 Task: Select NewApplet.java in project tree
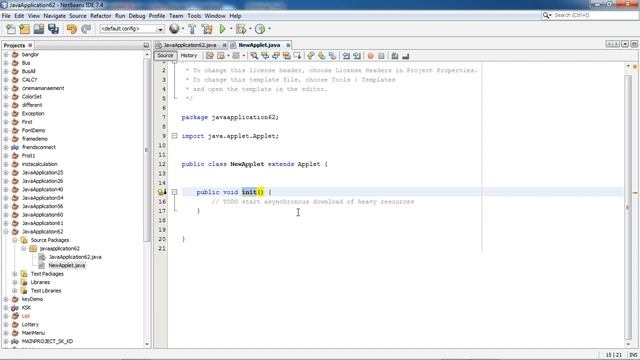(x=67, y=265)
